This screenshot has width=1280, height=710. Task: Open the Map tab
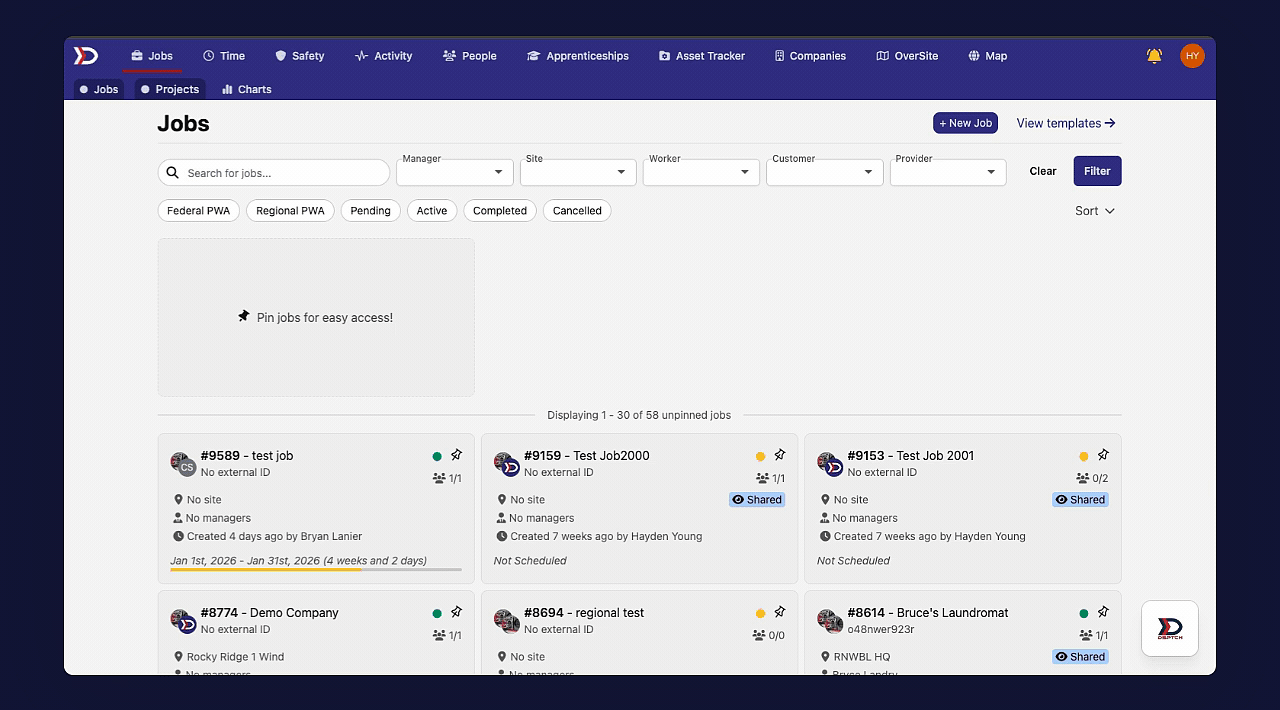pyautogui.click(x=987, y=56)
